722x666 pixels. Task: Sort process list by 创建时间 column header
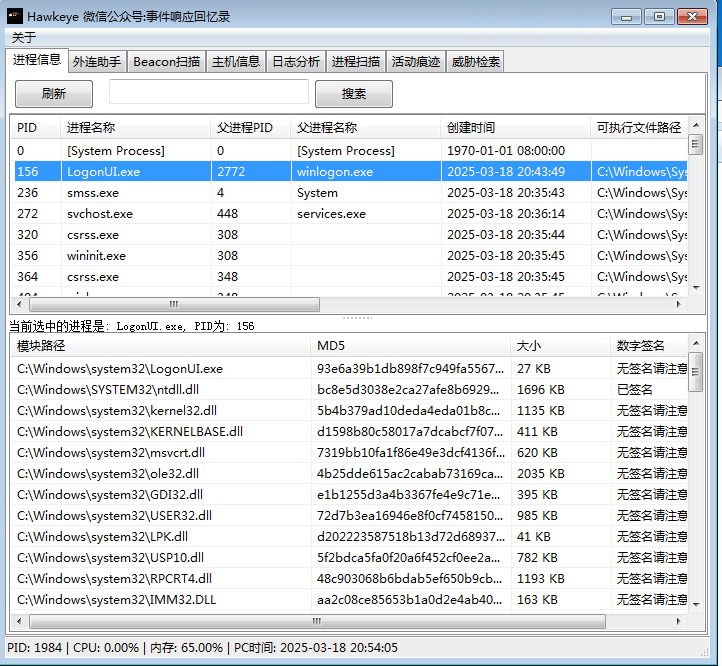click(515, 128)
